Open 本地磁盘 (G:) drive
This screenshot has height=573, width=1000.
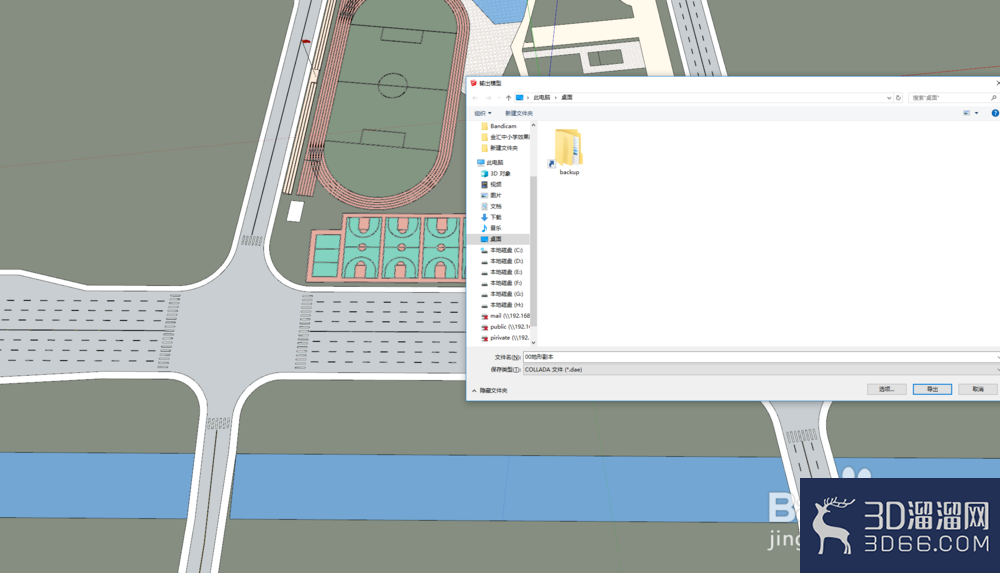coord(502,294)
